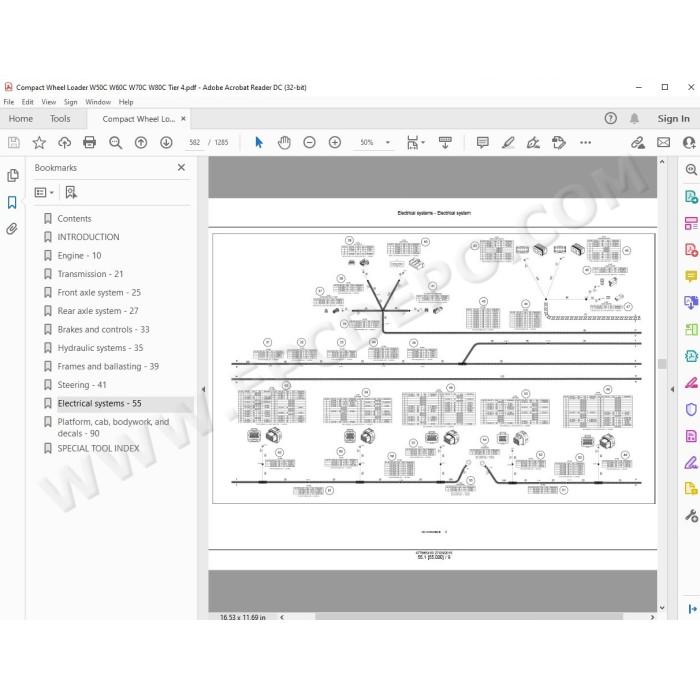Click the horizontal scrollbar at bottom

click(x=469, y=617)
